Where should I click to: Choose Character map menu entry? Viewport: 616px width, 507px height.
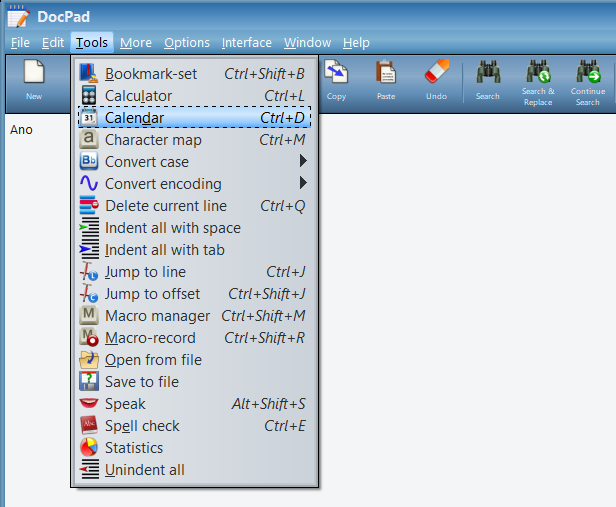point(195,139)
